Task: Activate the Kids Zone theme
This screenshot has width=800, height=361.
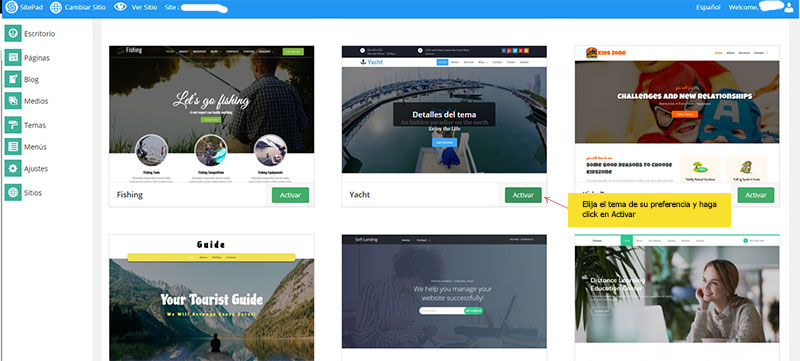Action: 756,195
